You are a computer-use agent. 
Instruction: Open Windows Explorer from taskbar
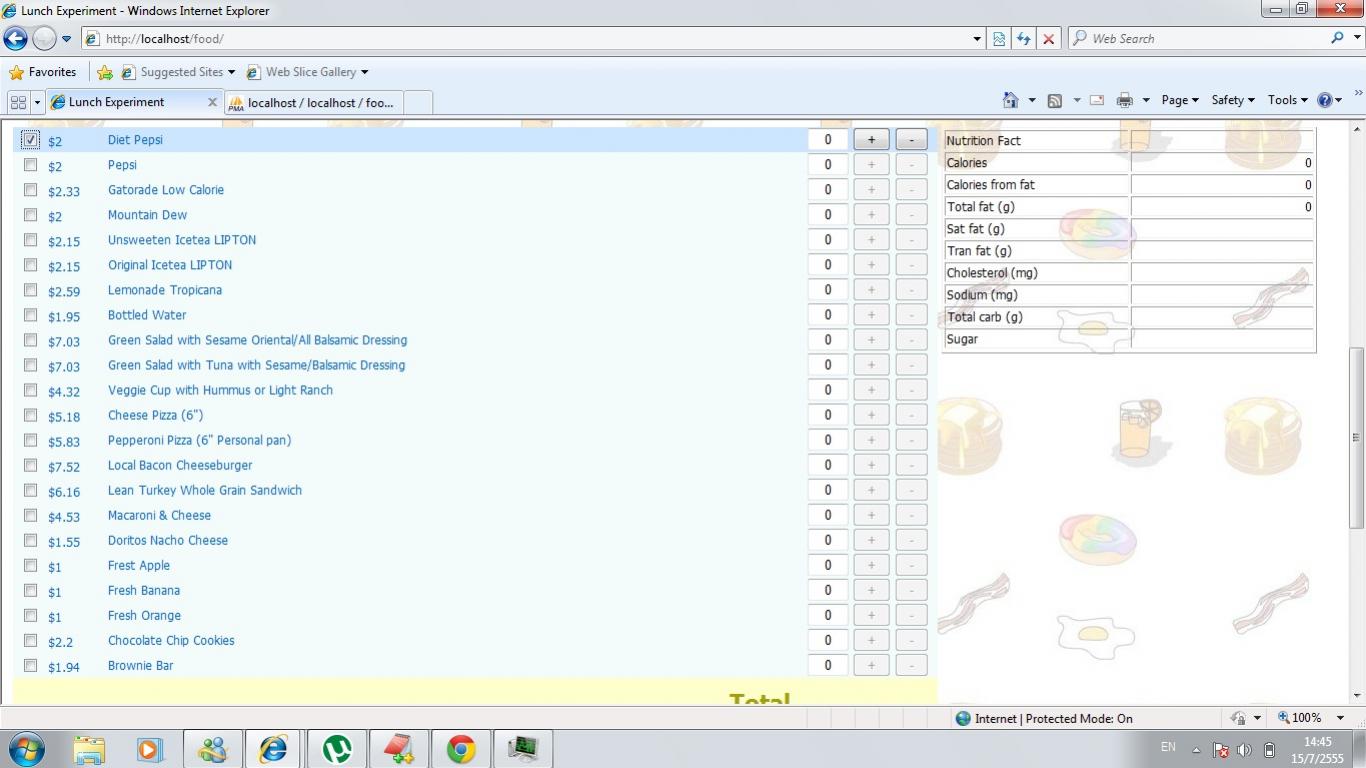coord(89,749)
